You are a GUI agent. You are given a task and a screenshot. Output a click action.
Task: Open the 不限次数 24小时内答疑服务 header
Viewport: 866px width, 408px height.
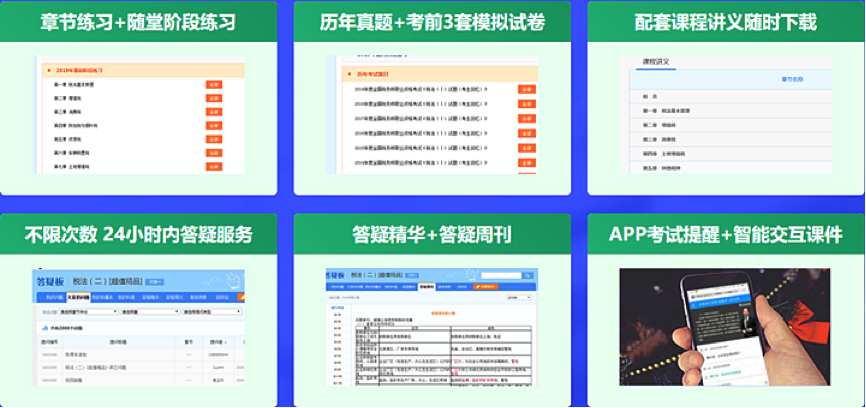138,235
